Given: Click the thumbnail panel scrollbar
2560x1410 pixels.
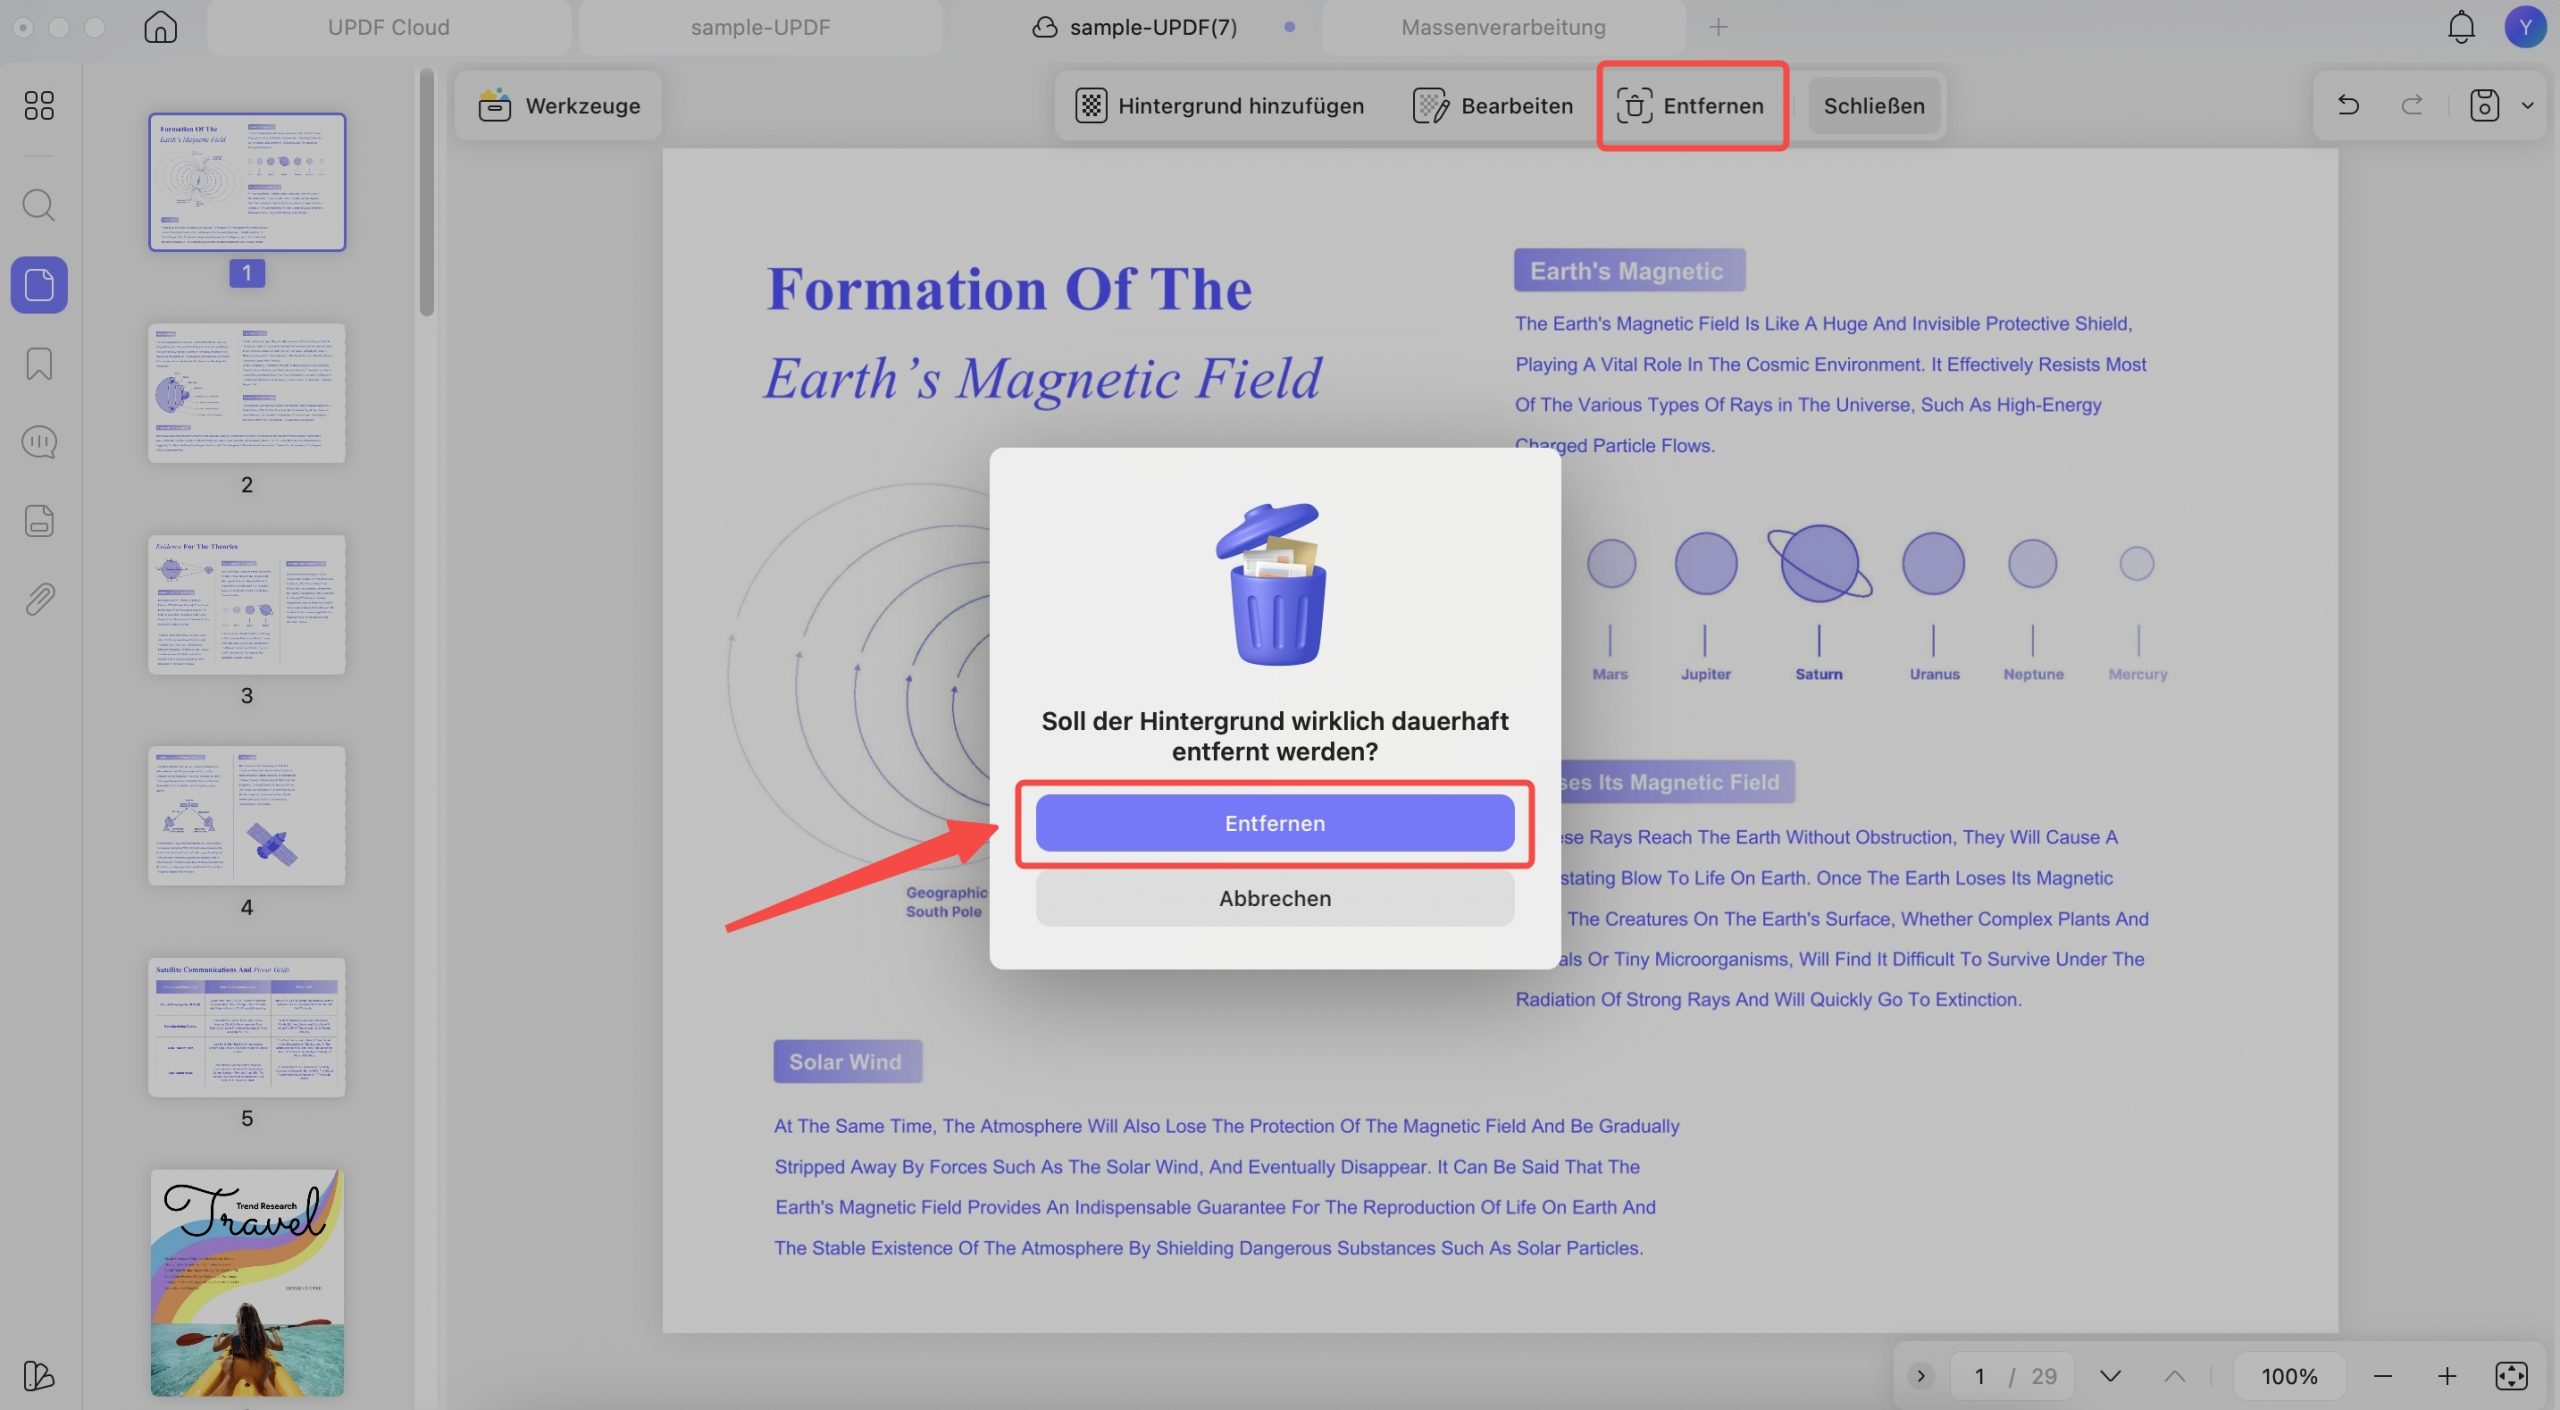Looking at the screenshot, I should (x=427, y=192).
